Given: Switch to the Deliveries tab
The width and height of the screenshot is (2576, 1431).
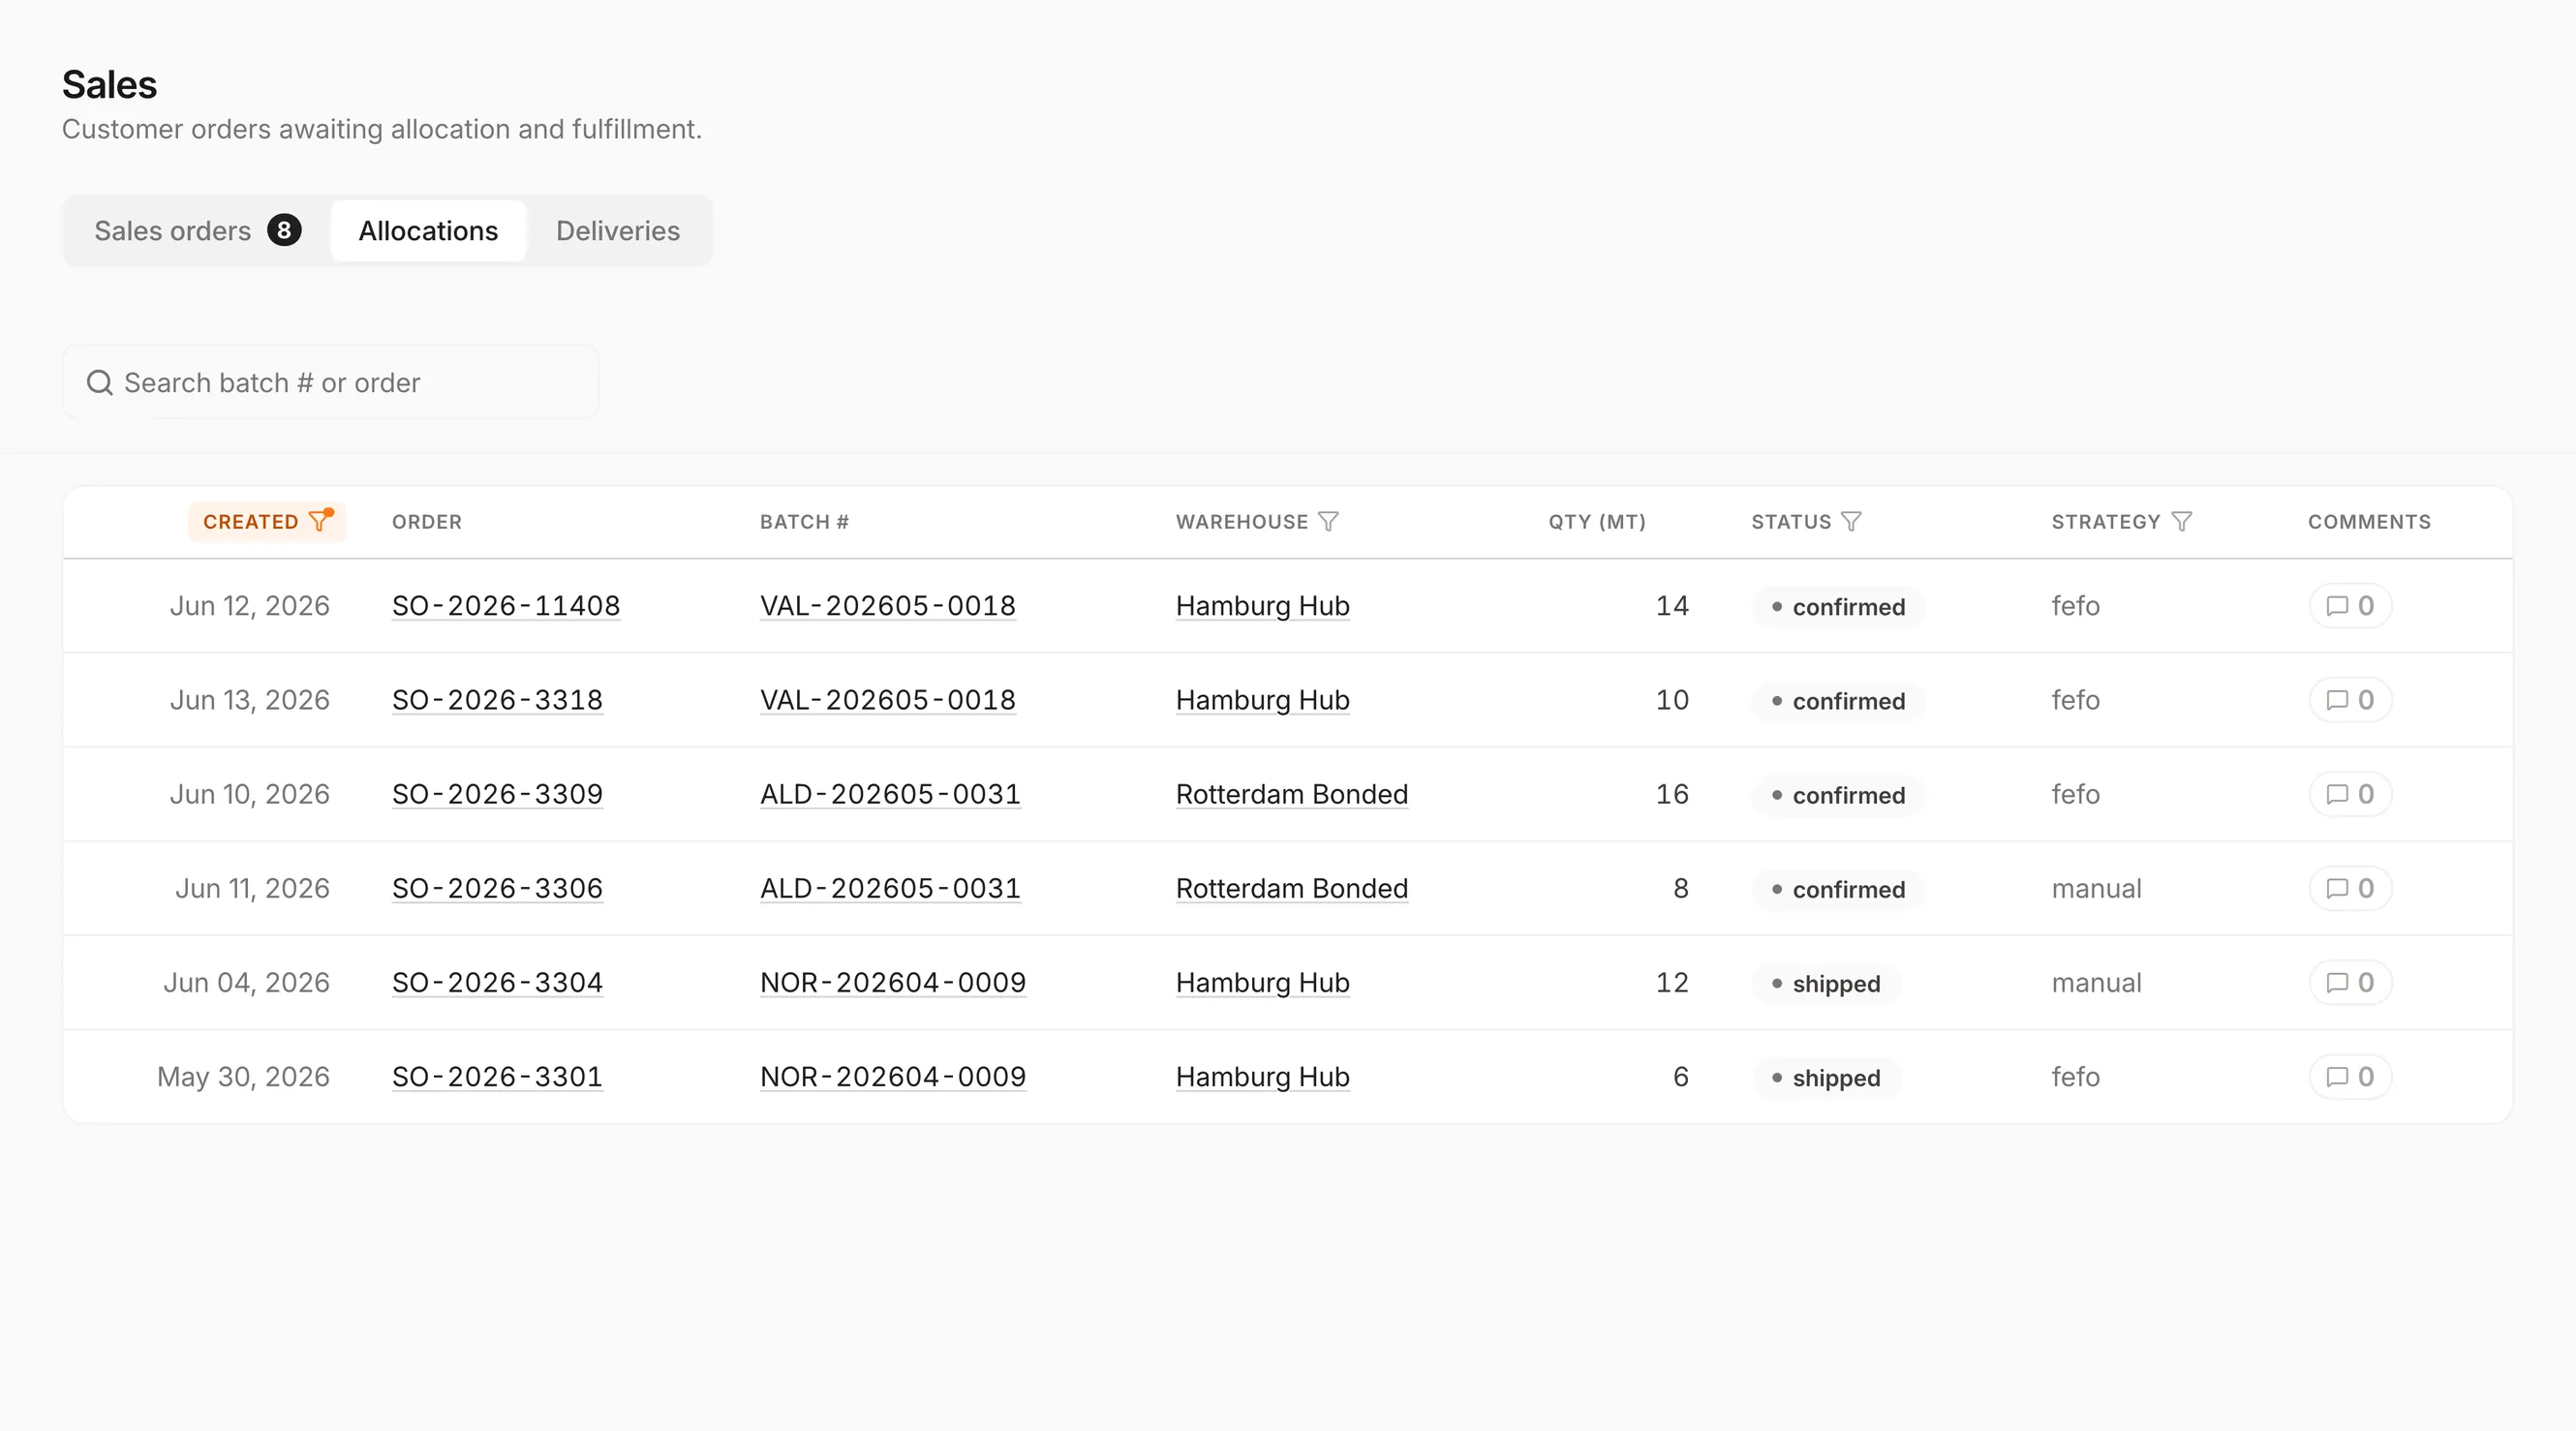Looking at the screenshot, I should (x=618, y=231).
